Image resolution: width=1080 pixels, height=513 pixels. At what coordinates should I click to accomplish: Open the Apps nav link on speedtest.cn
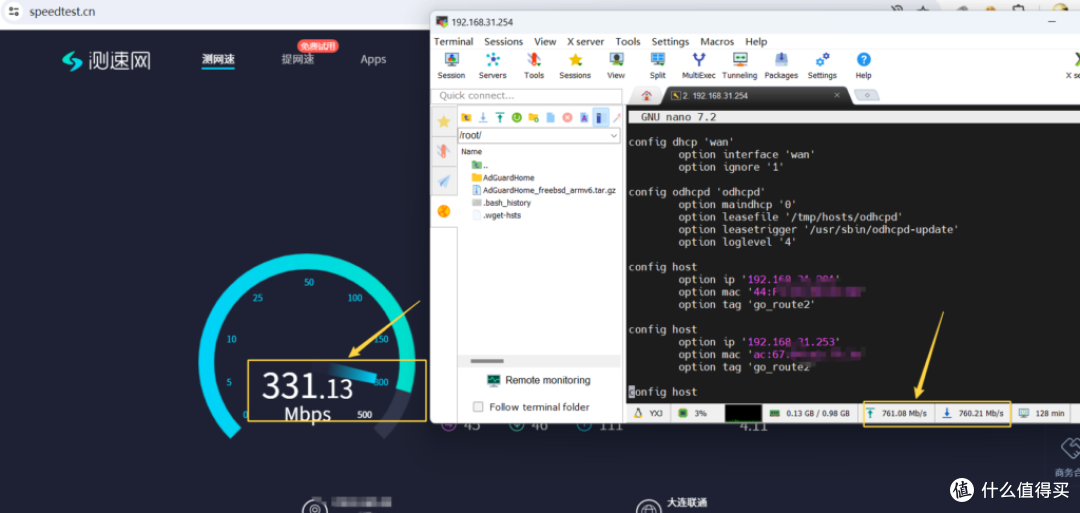pyautogui.click(x=373, y=59)
